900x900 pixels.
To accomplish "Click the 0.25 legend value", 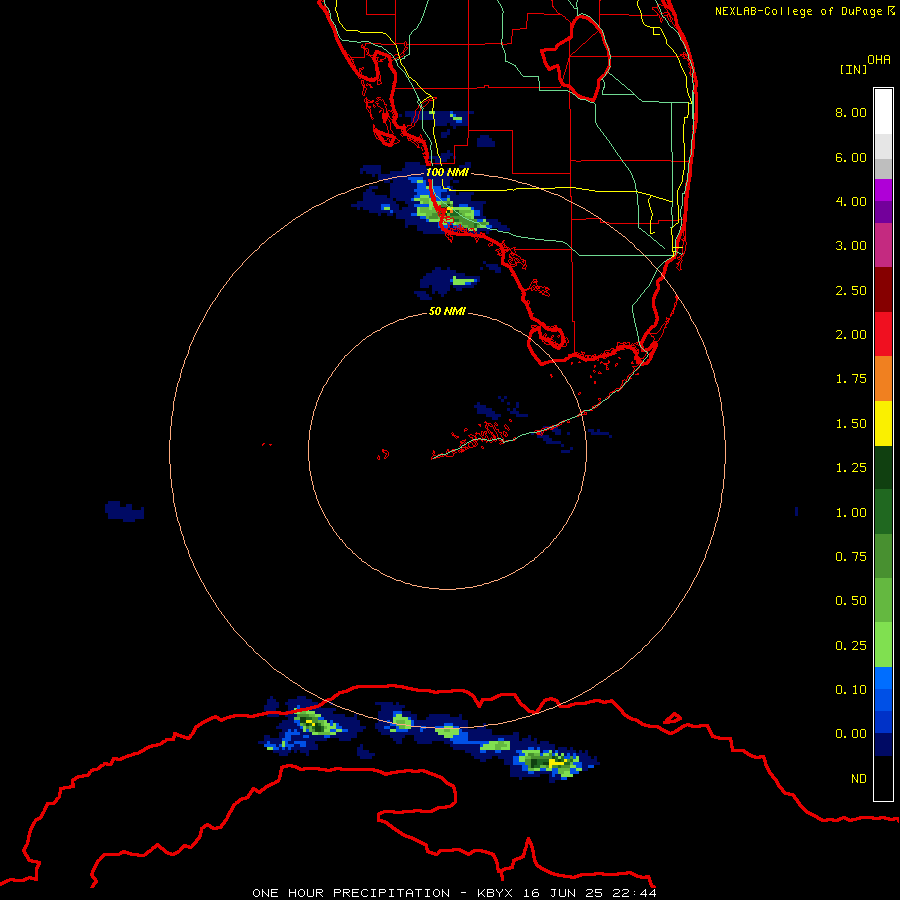I will point(851,646).
